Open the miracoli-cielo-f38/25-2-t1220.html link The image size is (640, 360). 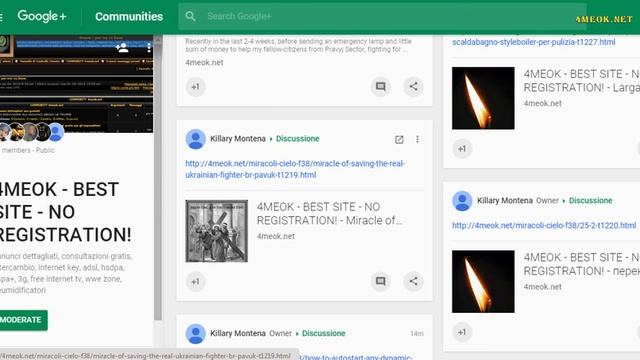[x=544, y=225]
